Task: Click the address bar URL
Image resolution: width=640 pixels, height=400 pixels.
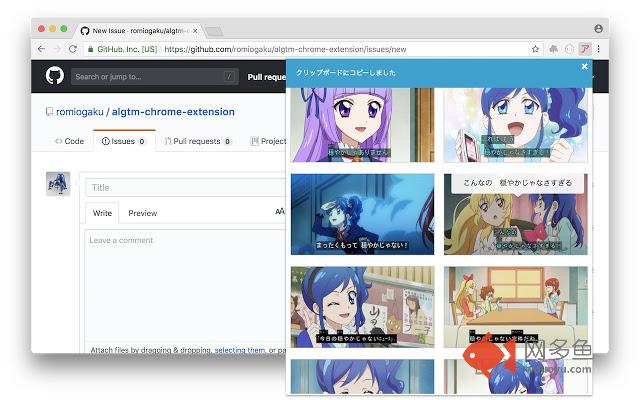Action: (285, 49)
